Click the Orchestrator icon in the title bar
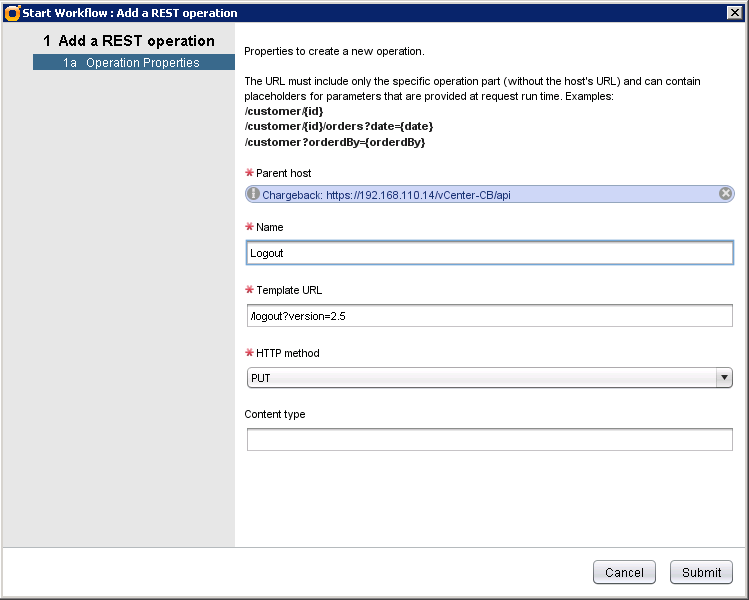 [12, 13]
